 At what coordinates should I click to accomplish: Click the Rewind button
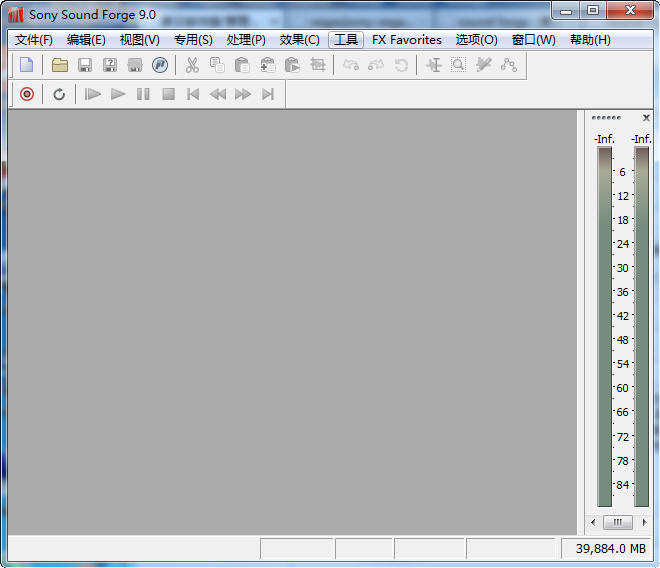217,94
